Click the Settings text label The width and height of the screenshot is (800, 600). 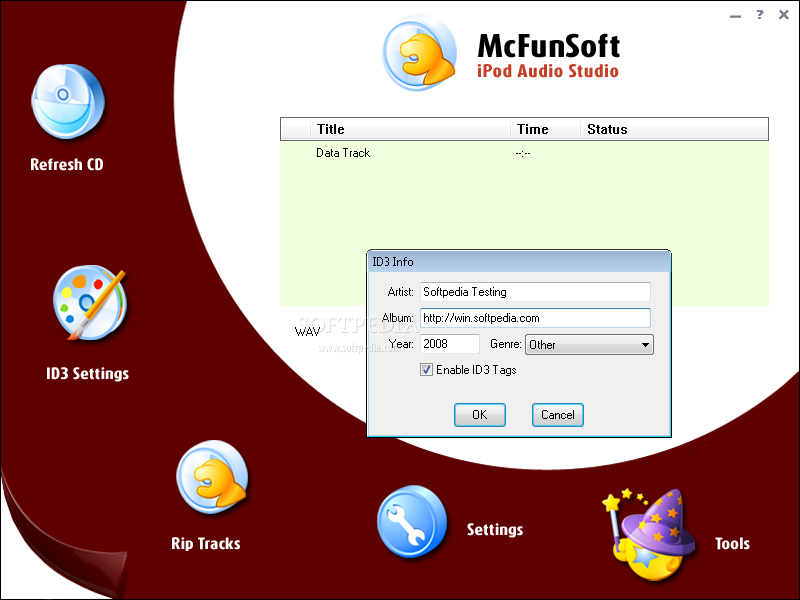(x=495, y=530)
